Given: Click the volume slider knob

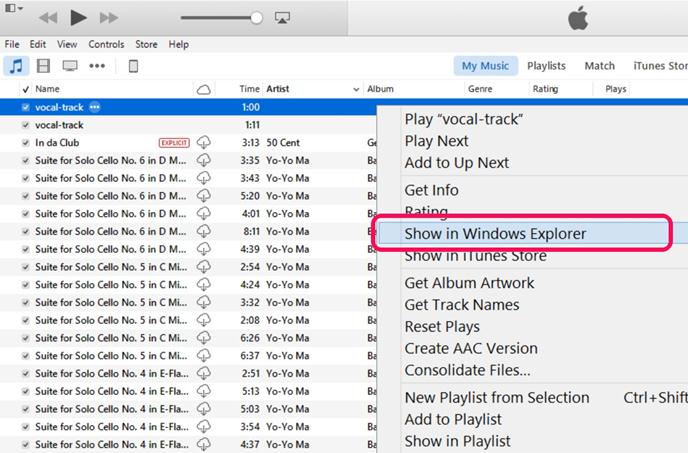Looking at the screenshot, I should click(x=257, y=18).
